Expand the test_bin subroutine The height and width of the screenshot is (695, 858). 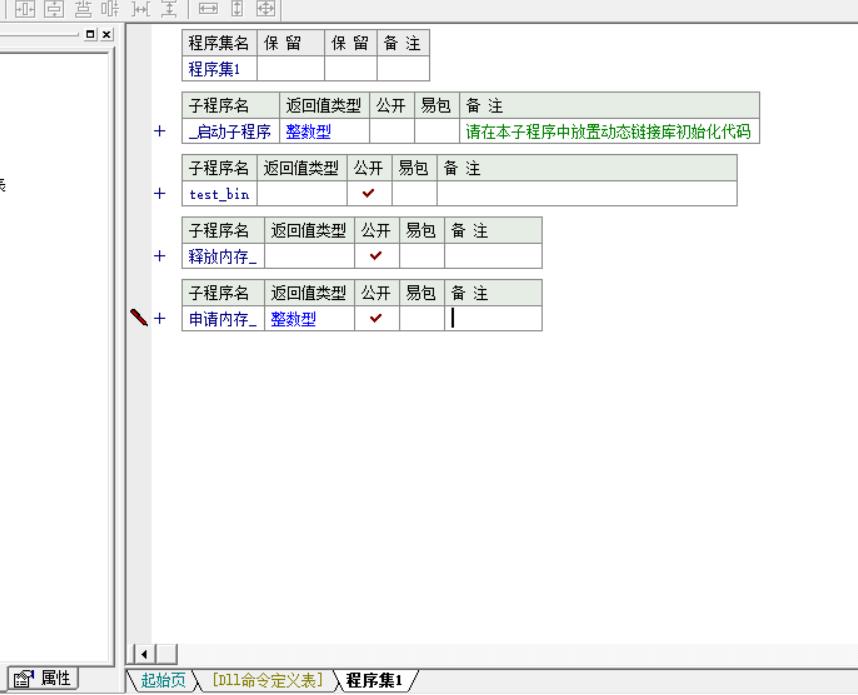click(x=160, y=194)
